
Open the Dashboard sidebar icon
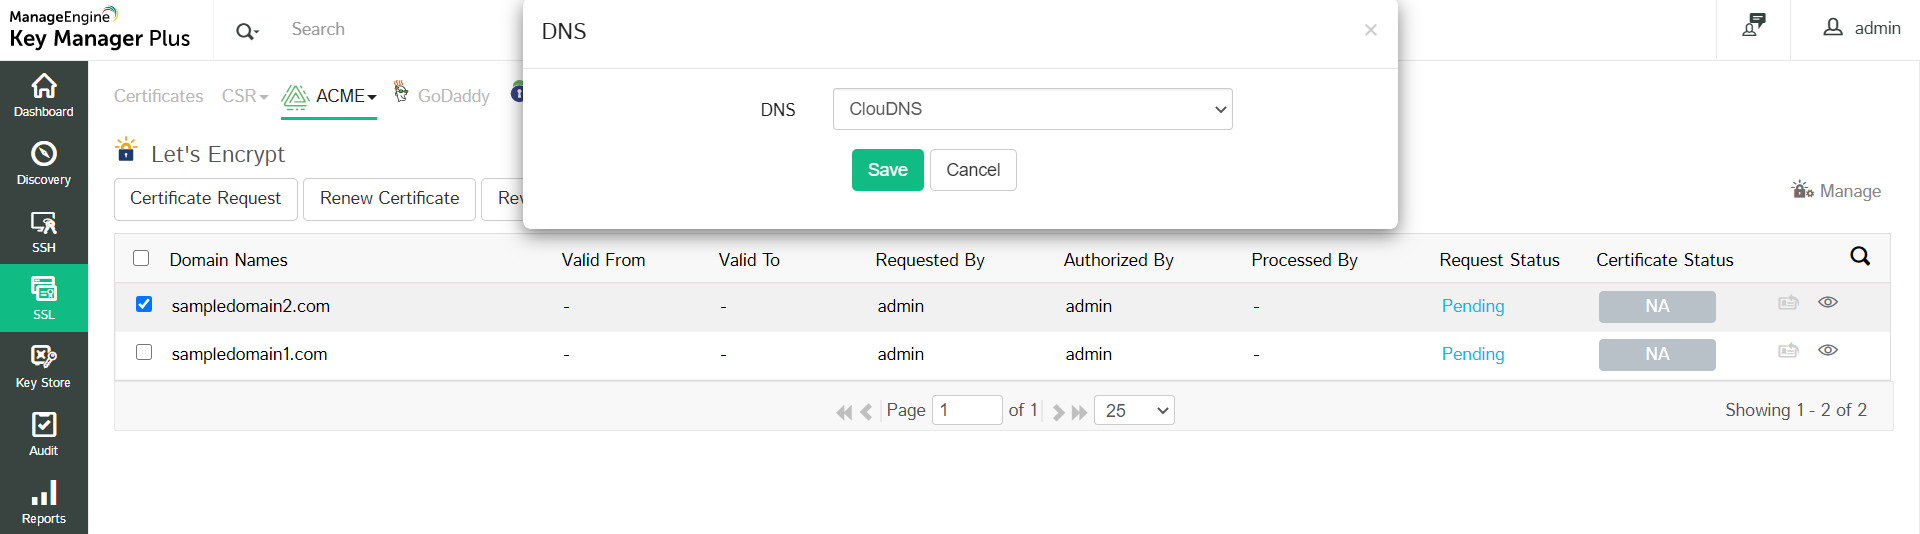(44, 95)
